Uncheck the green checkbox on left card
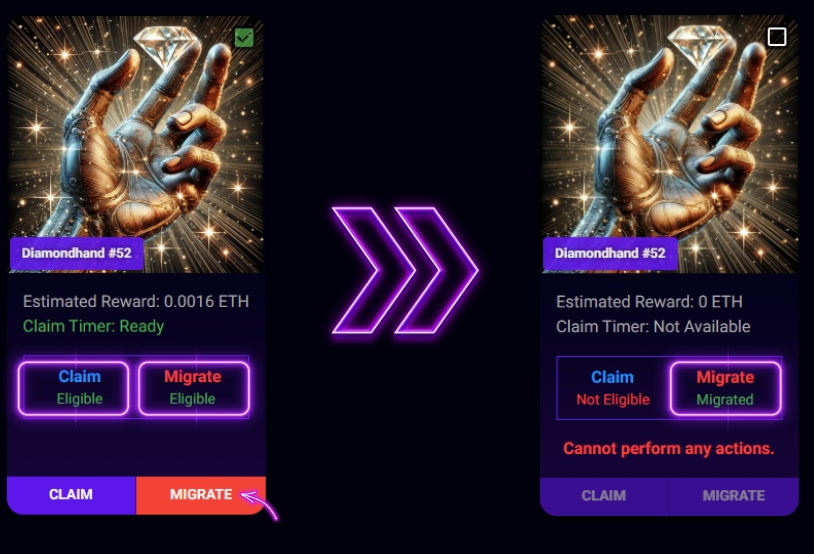Screen dimensions: 814x554 click(244, 38)
